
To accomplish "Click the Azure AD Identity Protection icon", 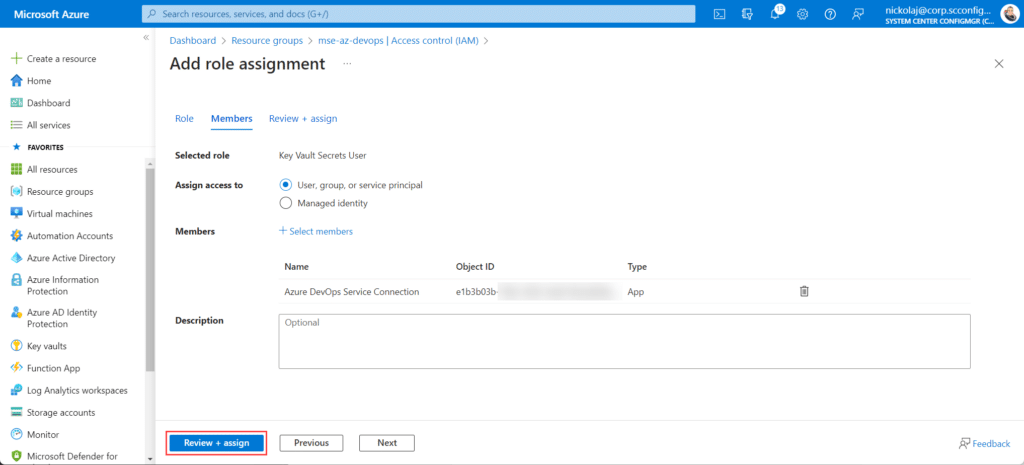I will pyautogui.click(x=17, y=313).
